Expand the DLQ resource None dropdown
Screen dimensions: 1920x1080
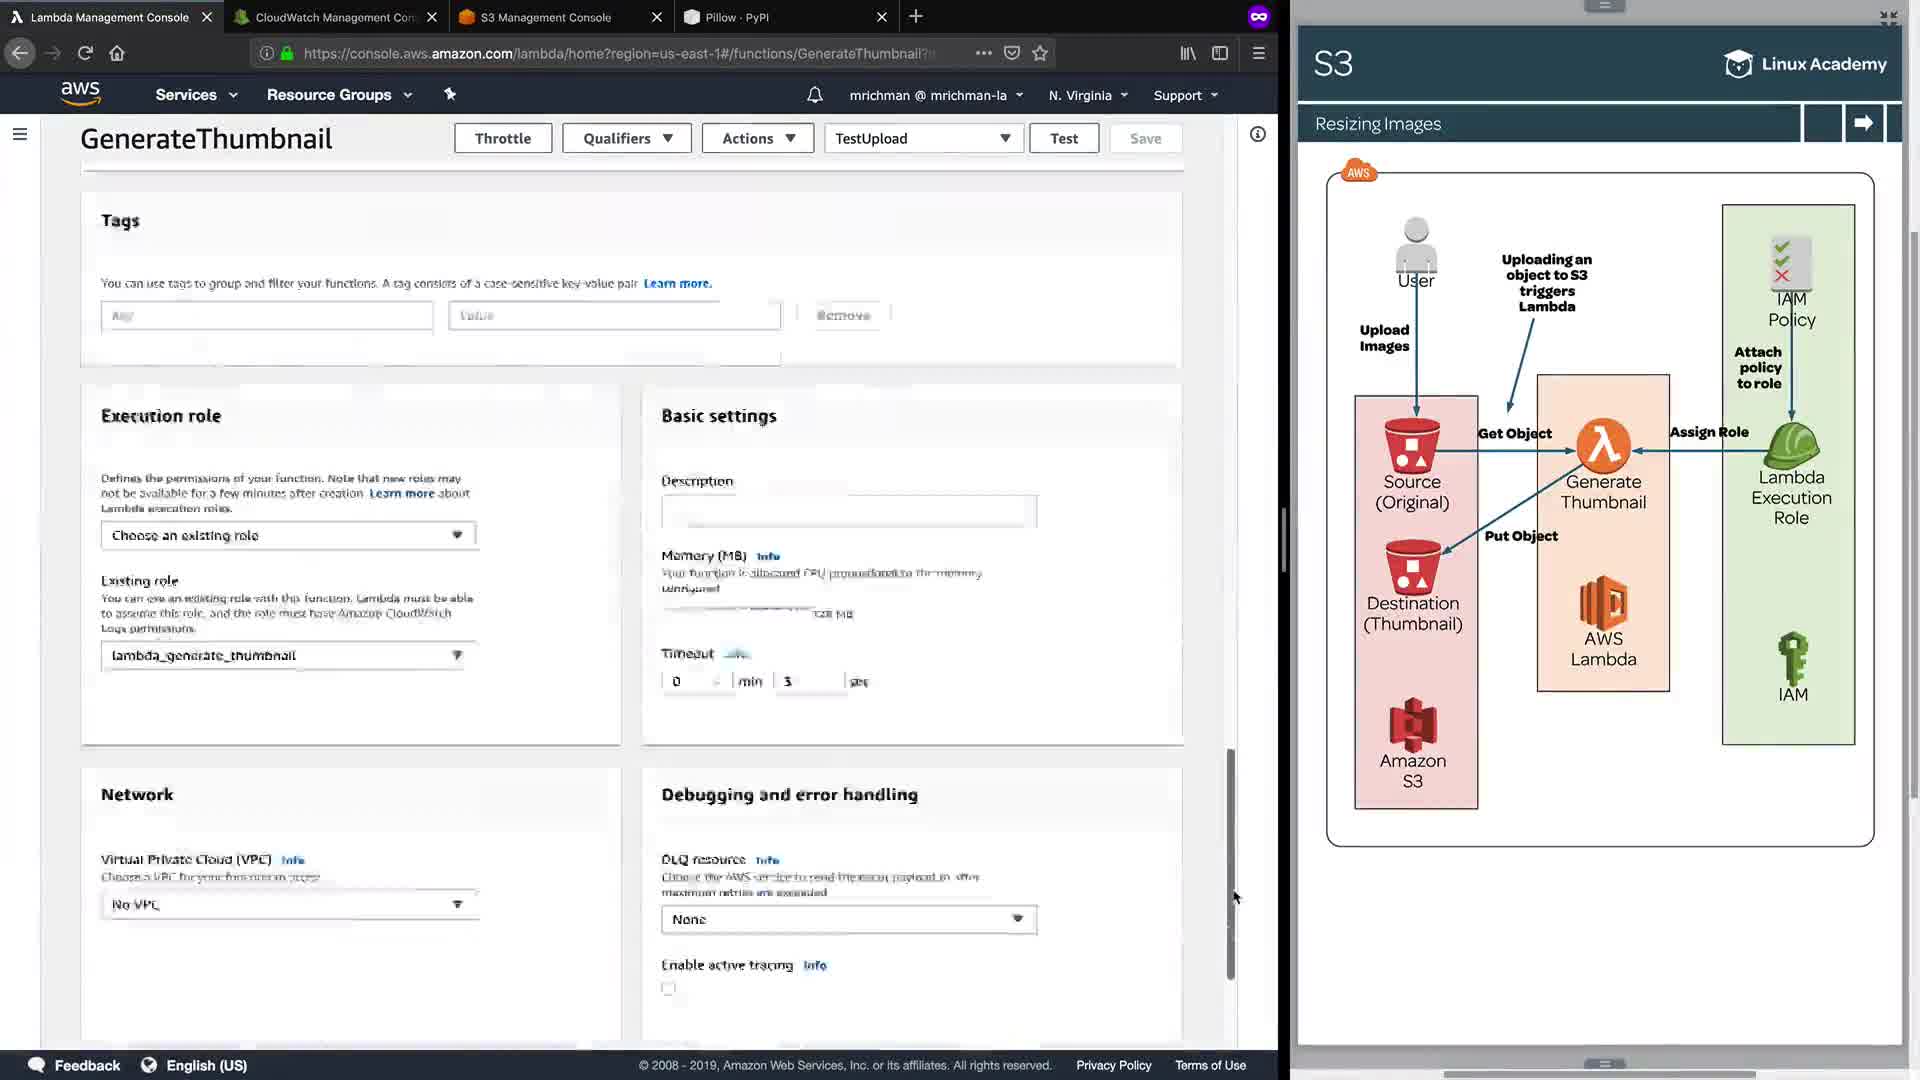[848, 919]
